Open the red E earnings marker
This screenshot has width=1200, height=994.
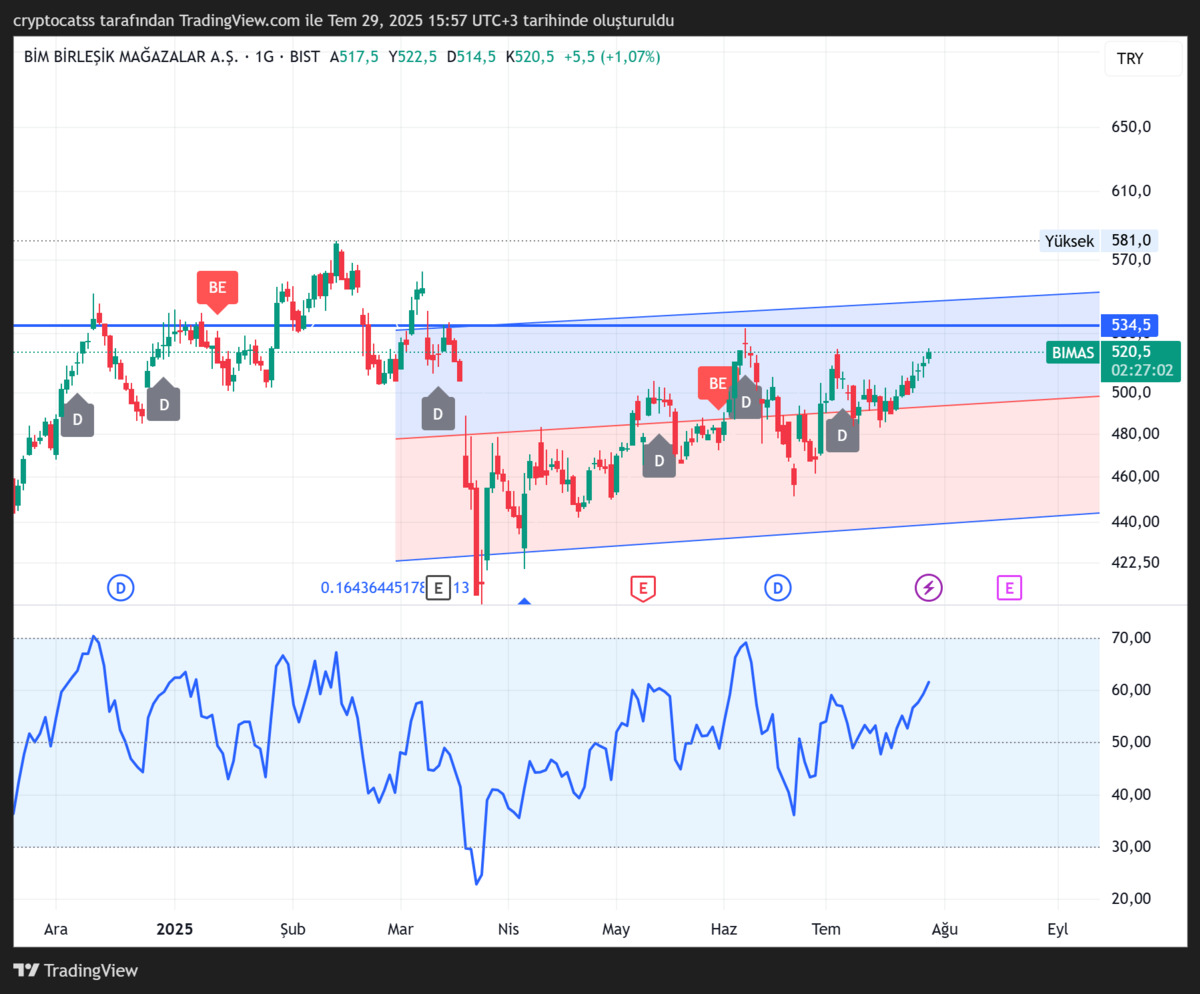click(642, 588)
